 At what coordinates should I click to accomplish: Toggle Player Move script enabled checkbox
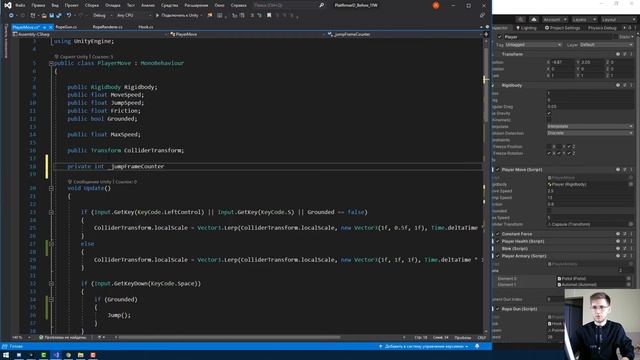click(498, 169)
